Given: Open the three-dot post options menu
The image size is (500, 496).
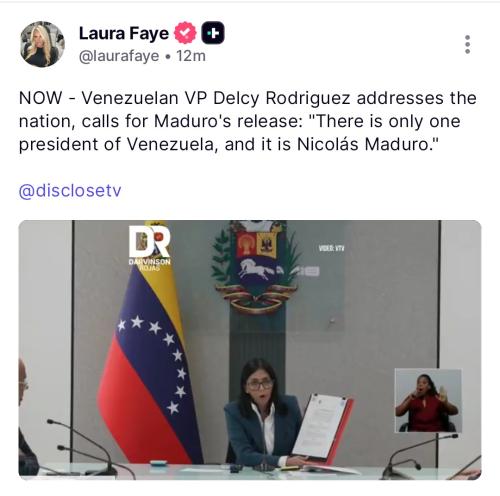Looking at the screenshot, I should point(467,44).
